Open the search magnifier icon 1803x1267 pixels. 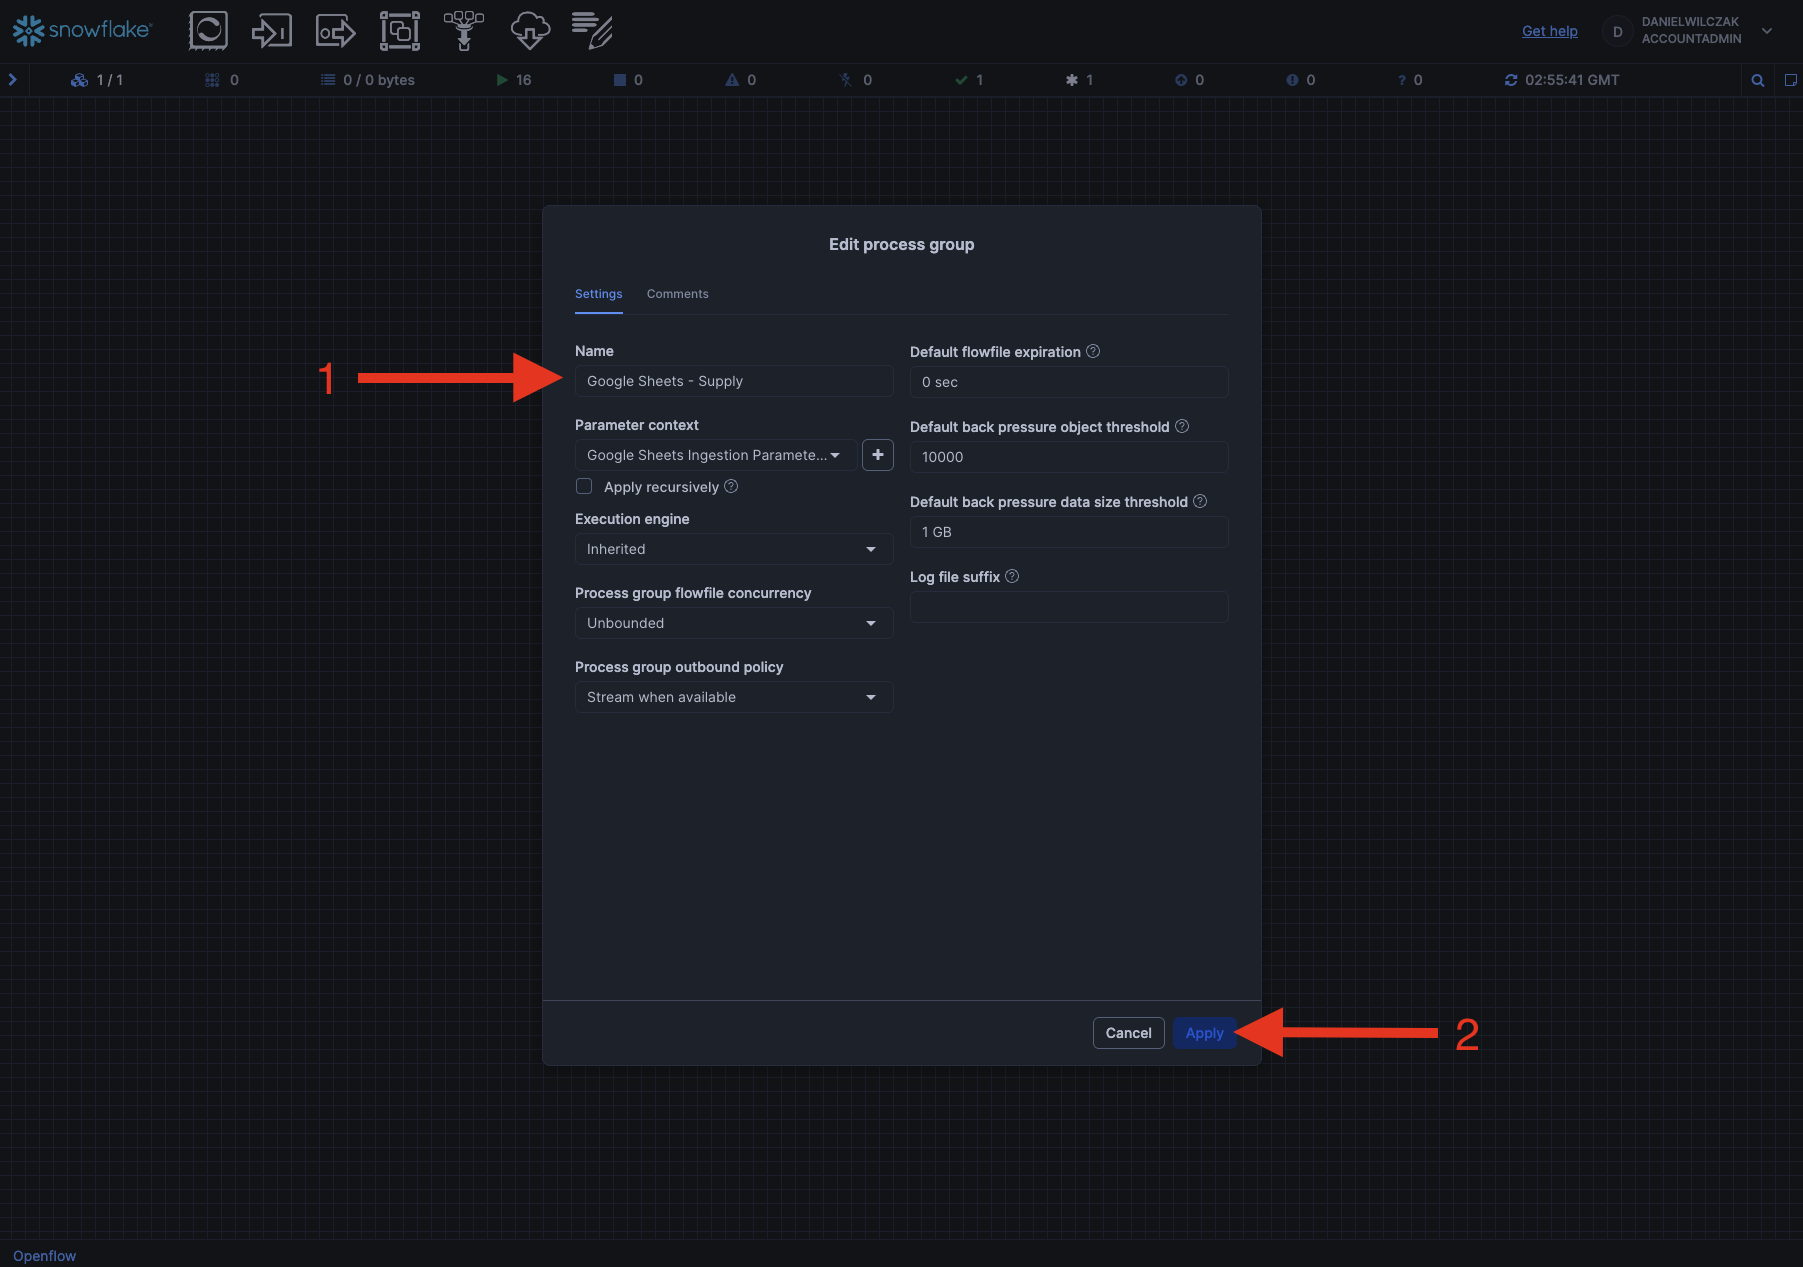tap(1757, 80)
